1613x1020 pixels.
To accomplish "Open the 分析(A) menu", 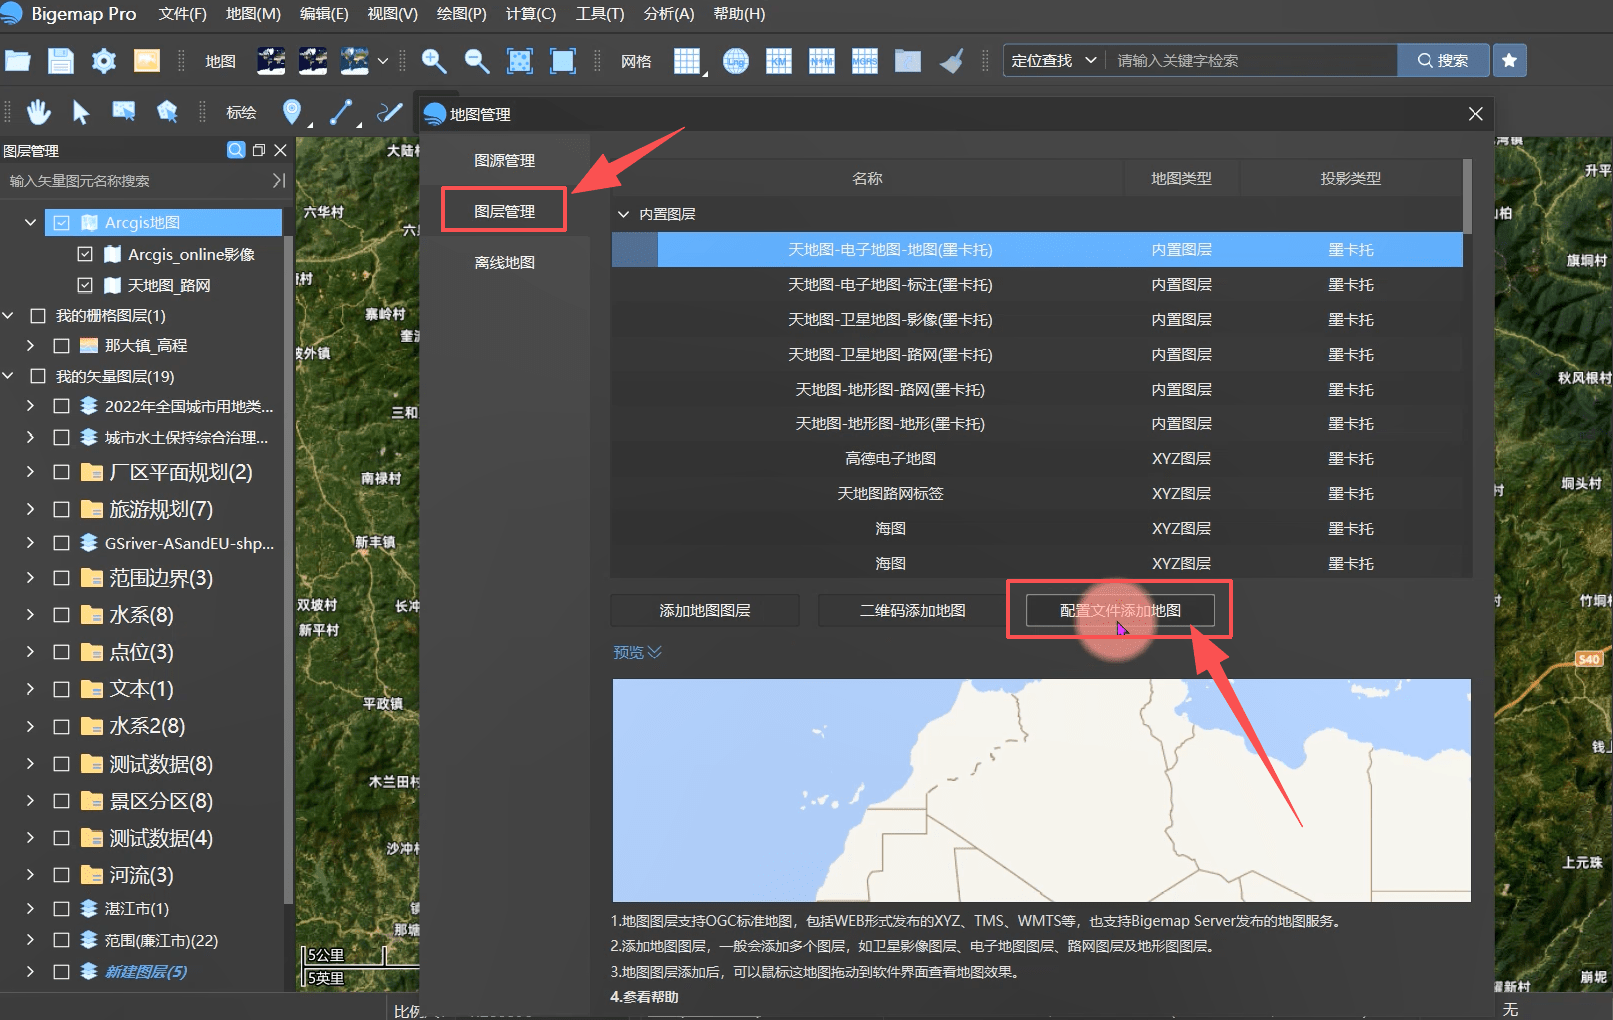I will (669, 14).
